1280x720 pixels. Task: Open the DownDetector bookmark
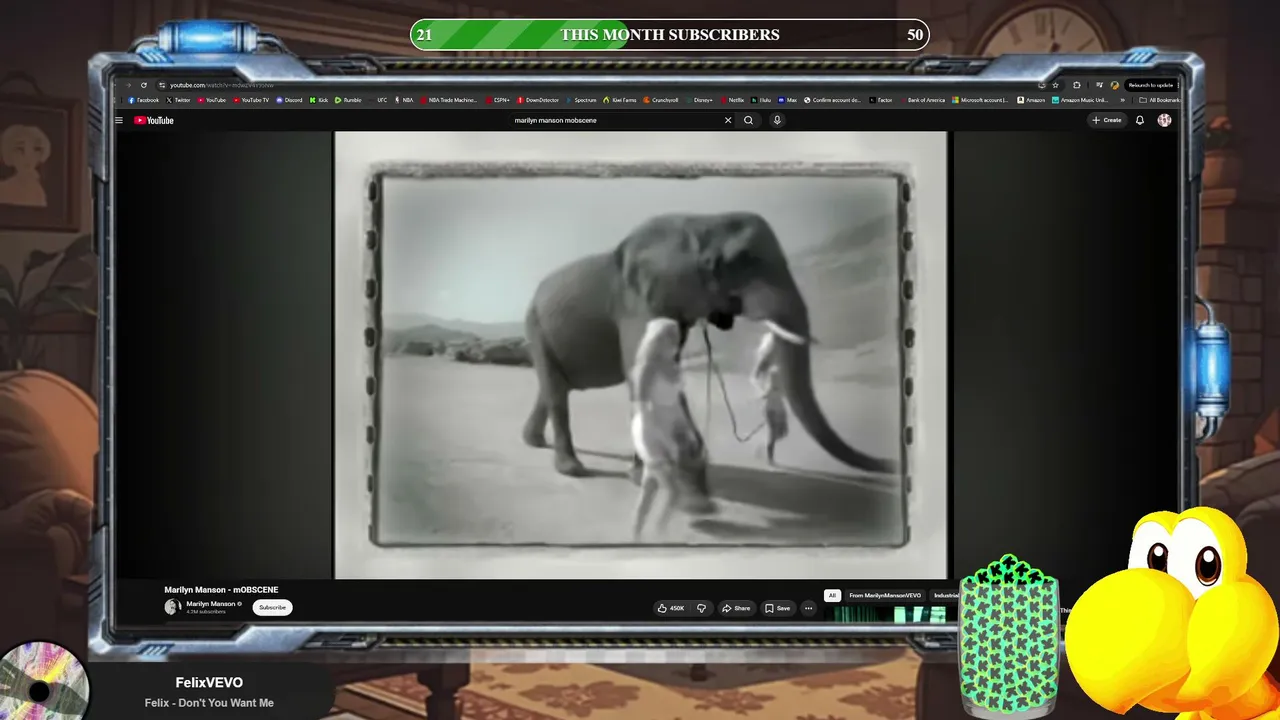pyautogui.click(x=538, y=100)
